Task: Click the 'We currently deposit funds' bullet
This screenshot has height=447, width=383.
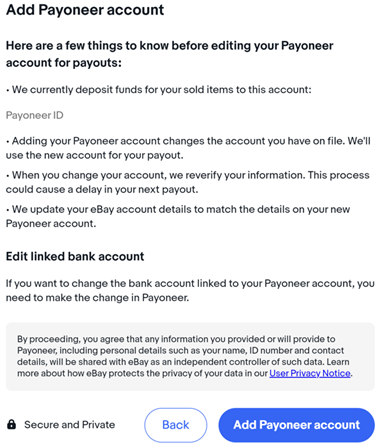Action: point(159,90)
